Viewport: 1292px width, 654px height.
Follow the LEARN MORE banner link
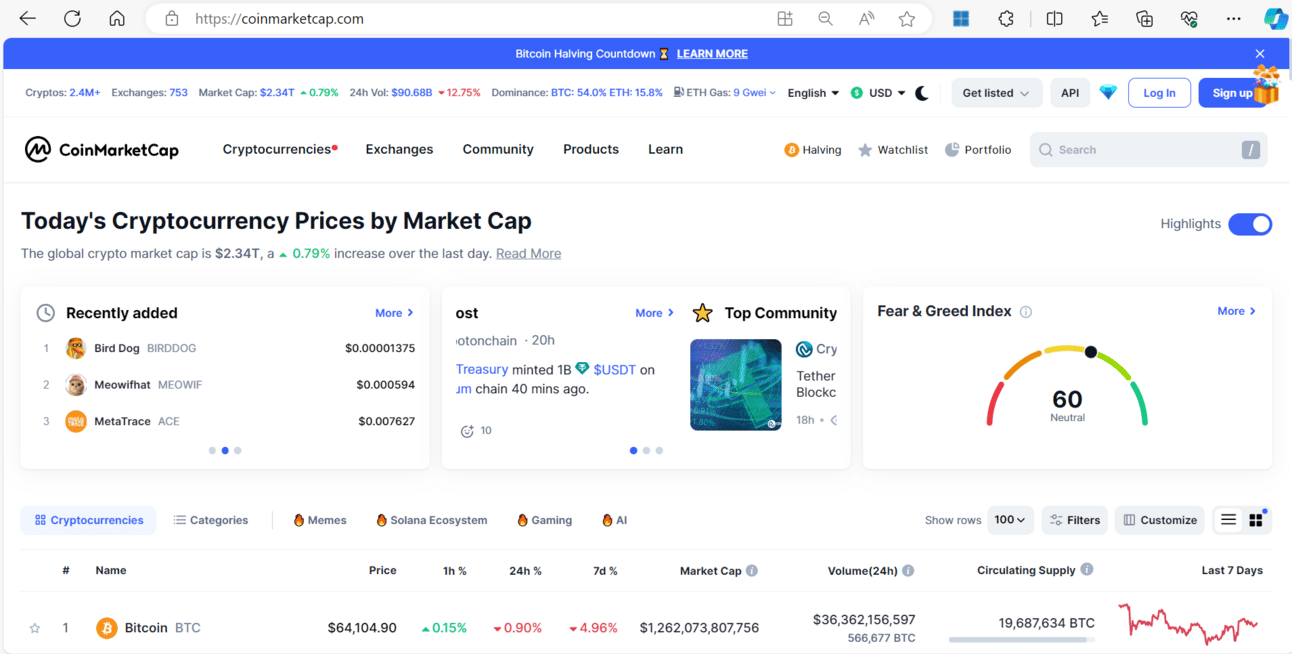[712, 54]
